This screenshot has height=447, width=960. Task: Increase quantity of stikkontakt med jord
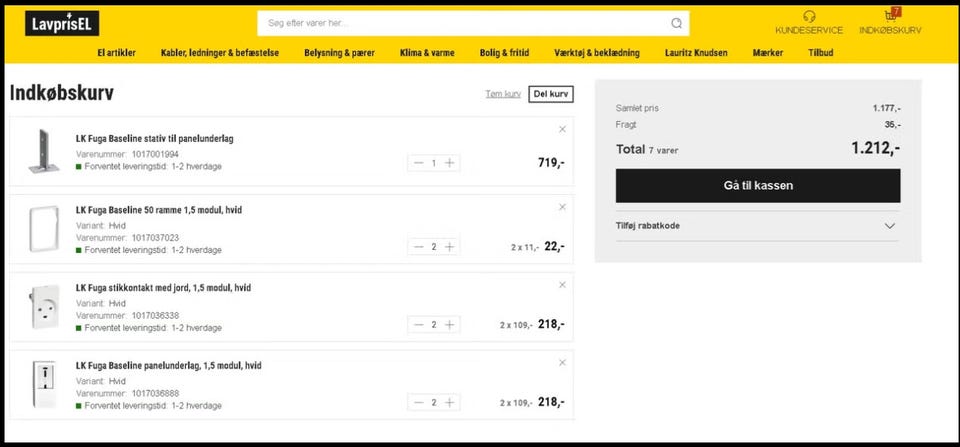450,324
